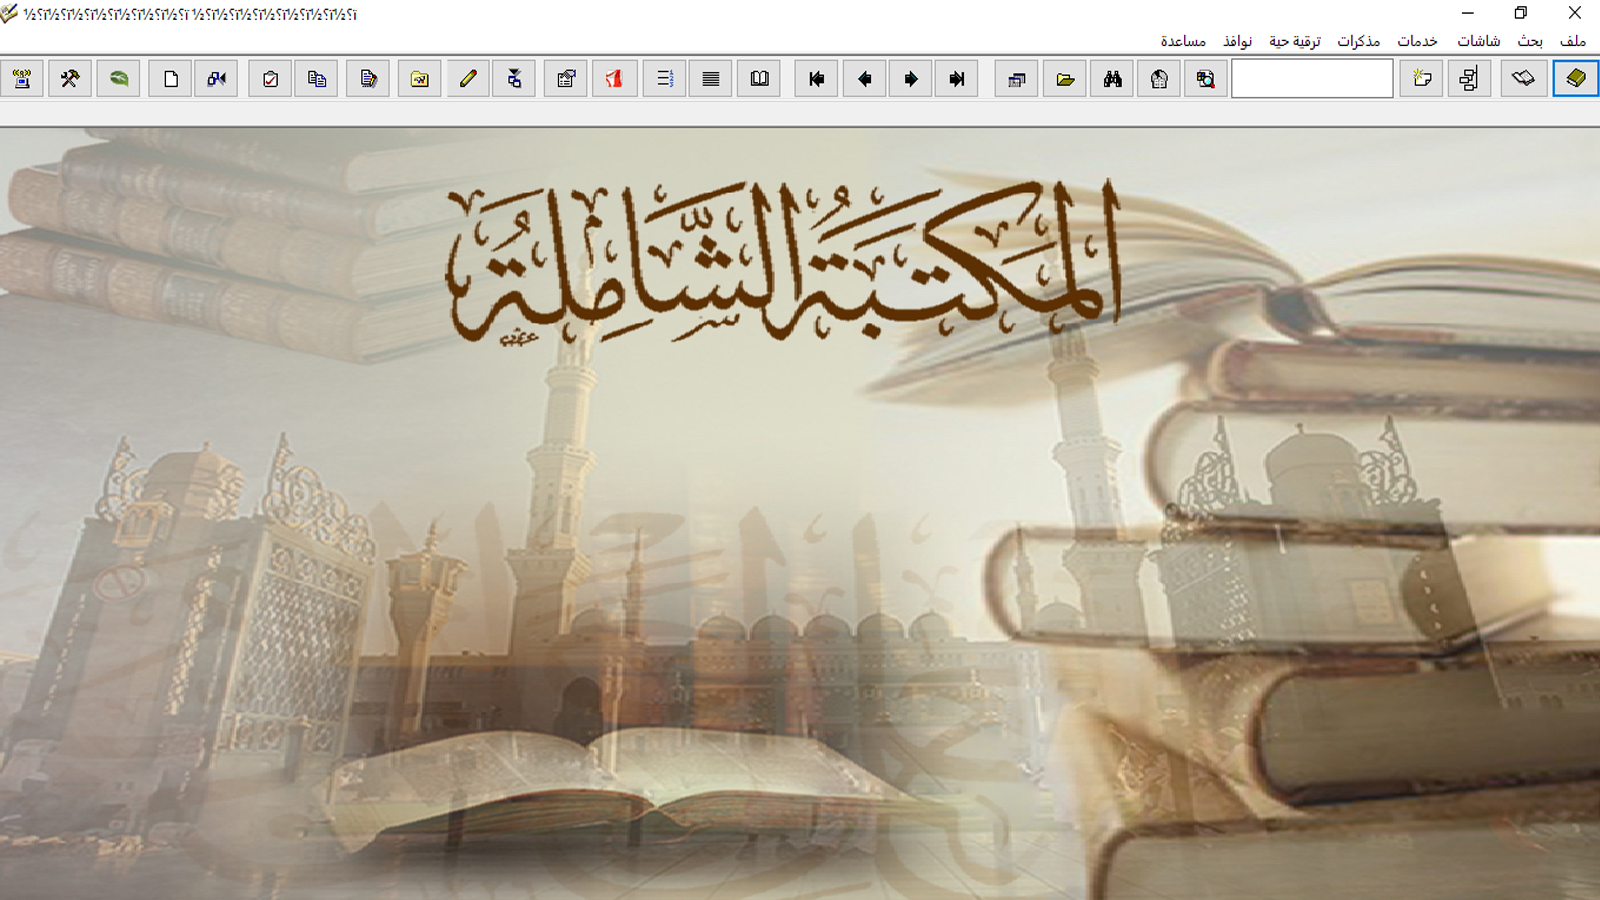Restore down the library window
Viewport: 1600px width, 900px height.
[x=1521, y=13]
